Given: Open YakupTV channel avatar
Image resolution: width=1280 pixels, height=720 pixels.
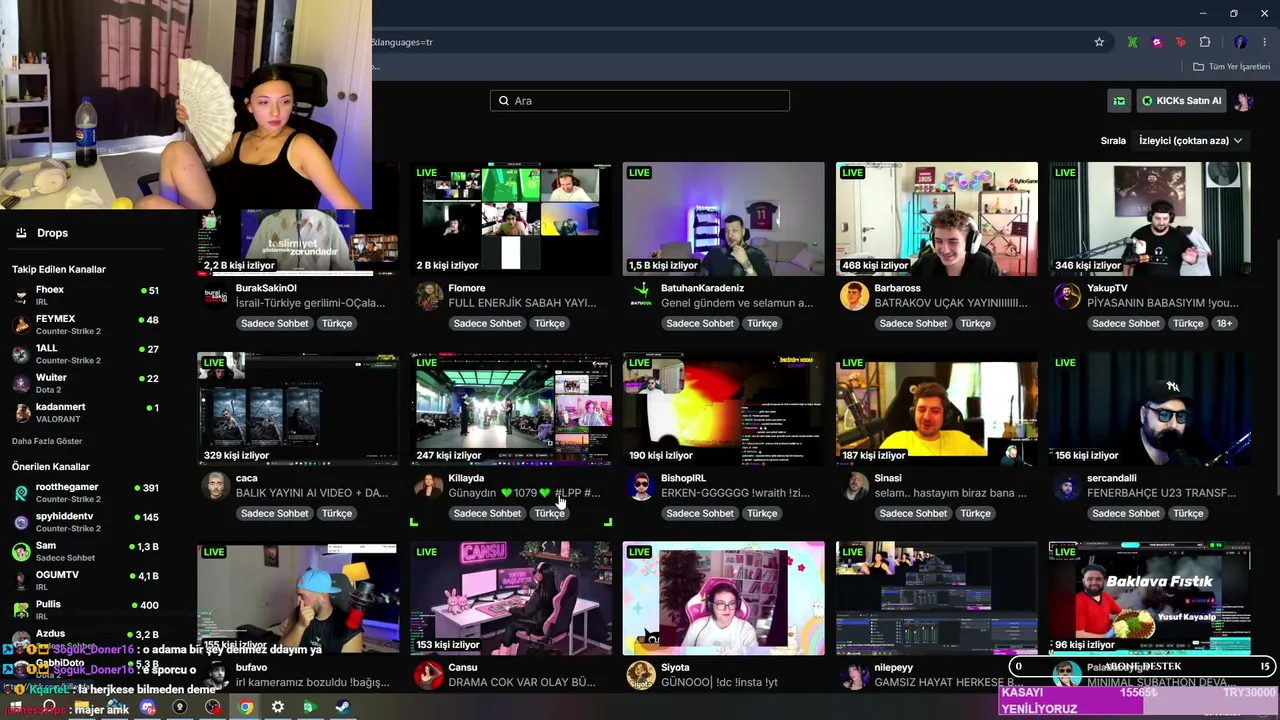Looking at the screenshot, I should coord(1067,296).
